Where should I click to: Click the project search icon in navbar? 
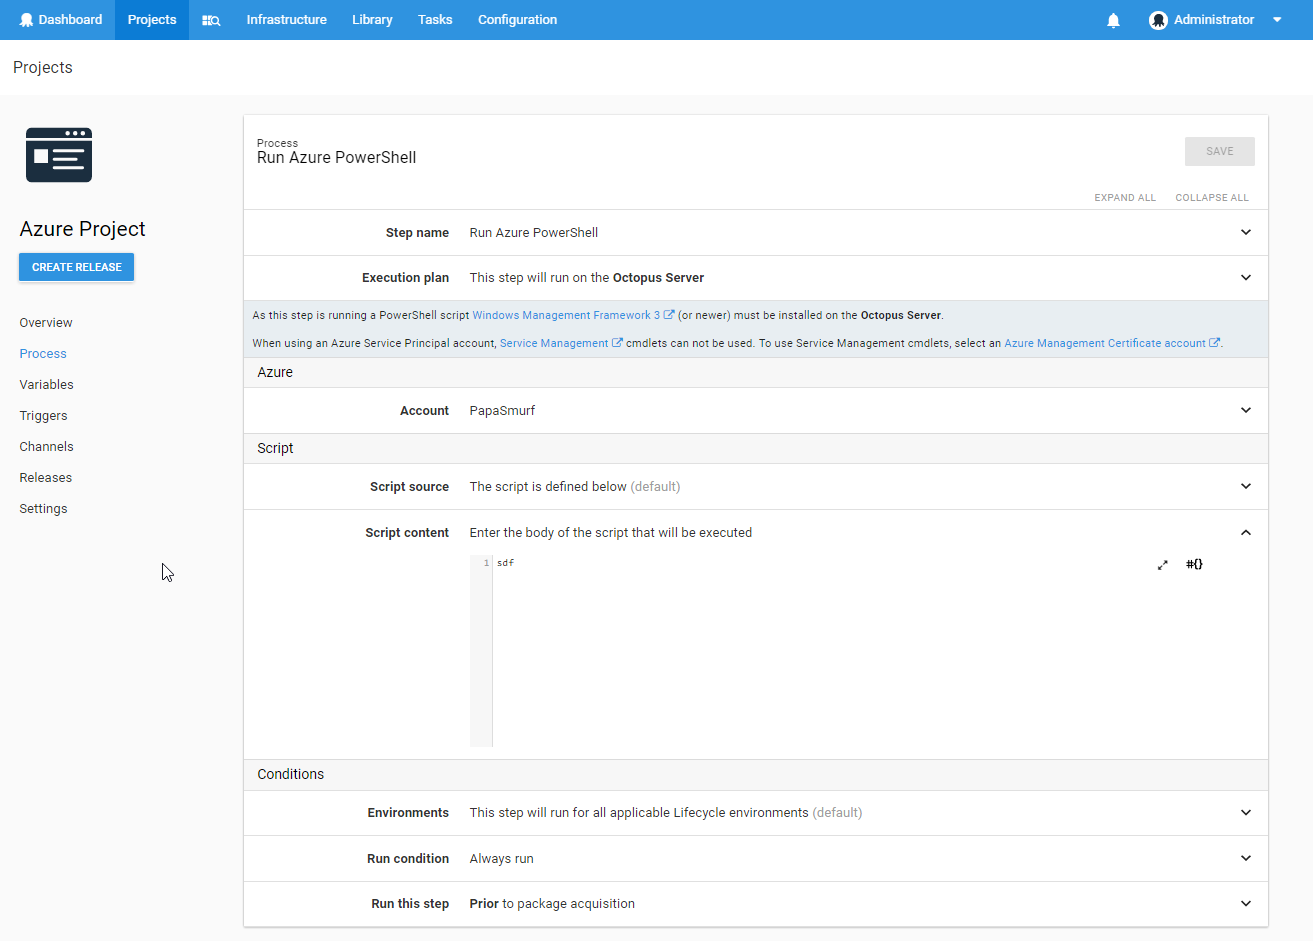pyautogui.click(x=211, y=20)
